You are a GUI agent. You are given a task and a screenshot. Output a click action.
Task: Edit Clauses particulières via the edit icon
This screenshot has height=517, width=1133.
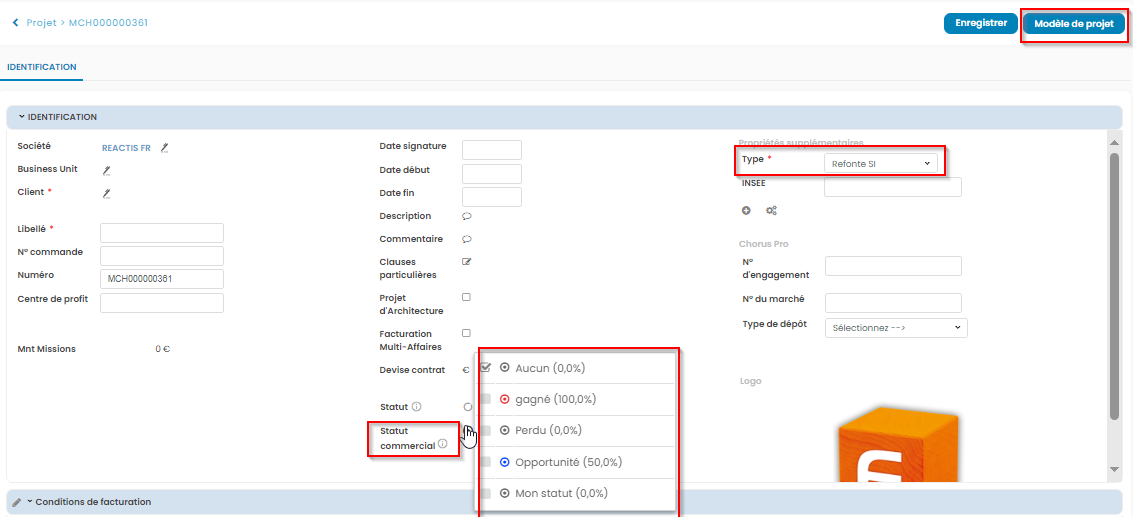pyautogui.click(x=466, y=262)
